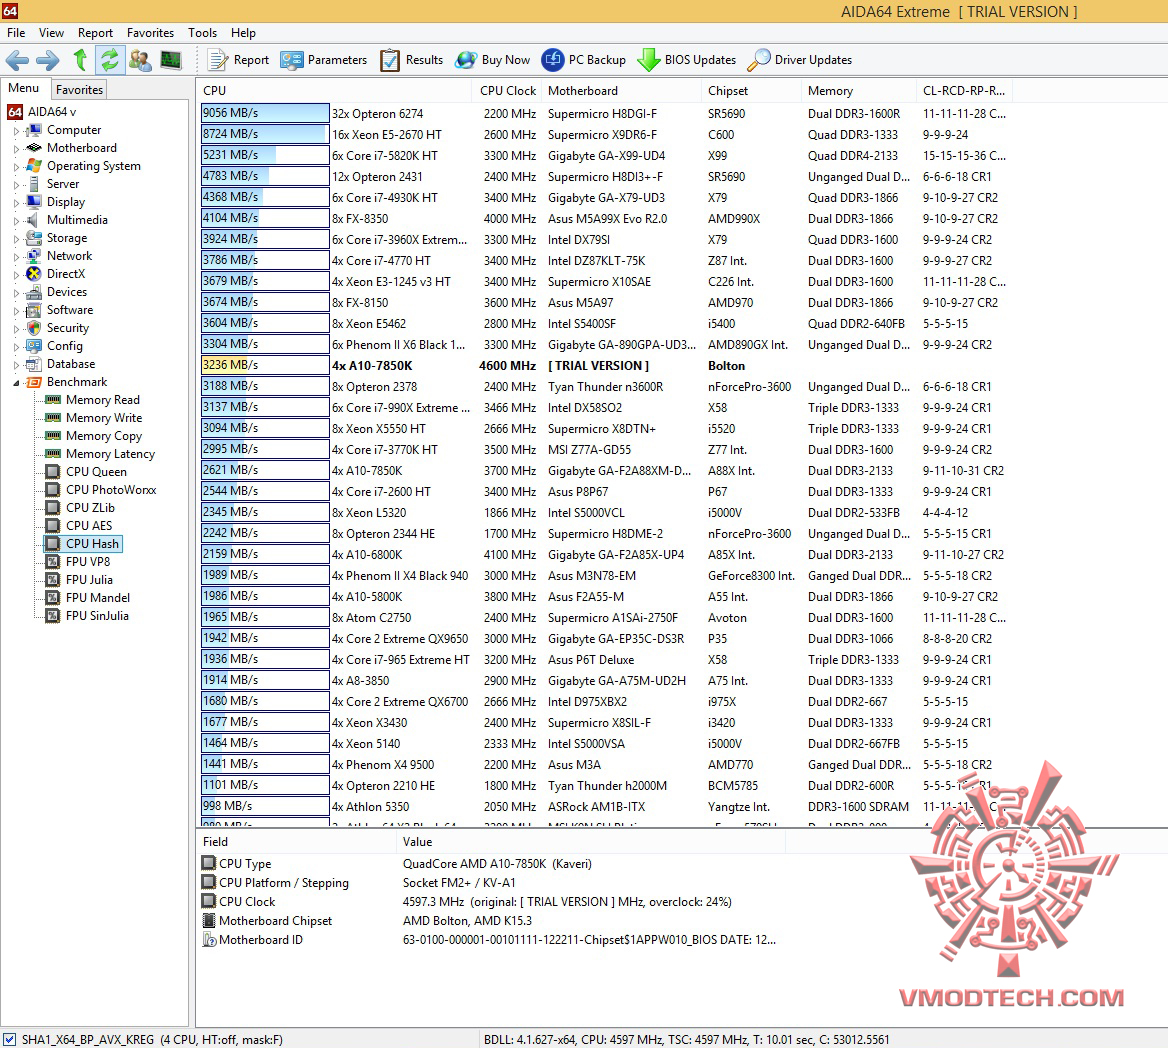
Task: Switch to the Menu tab
Action: (x=24, y=88)
